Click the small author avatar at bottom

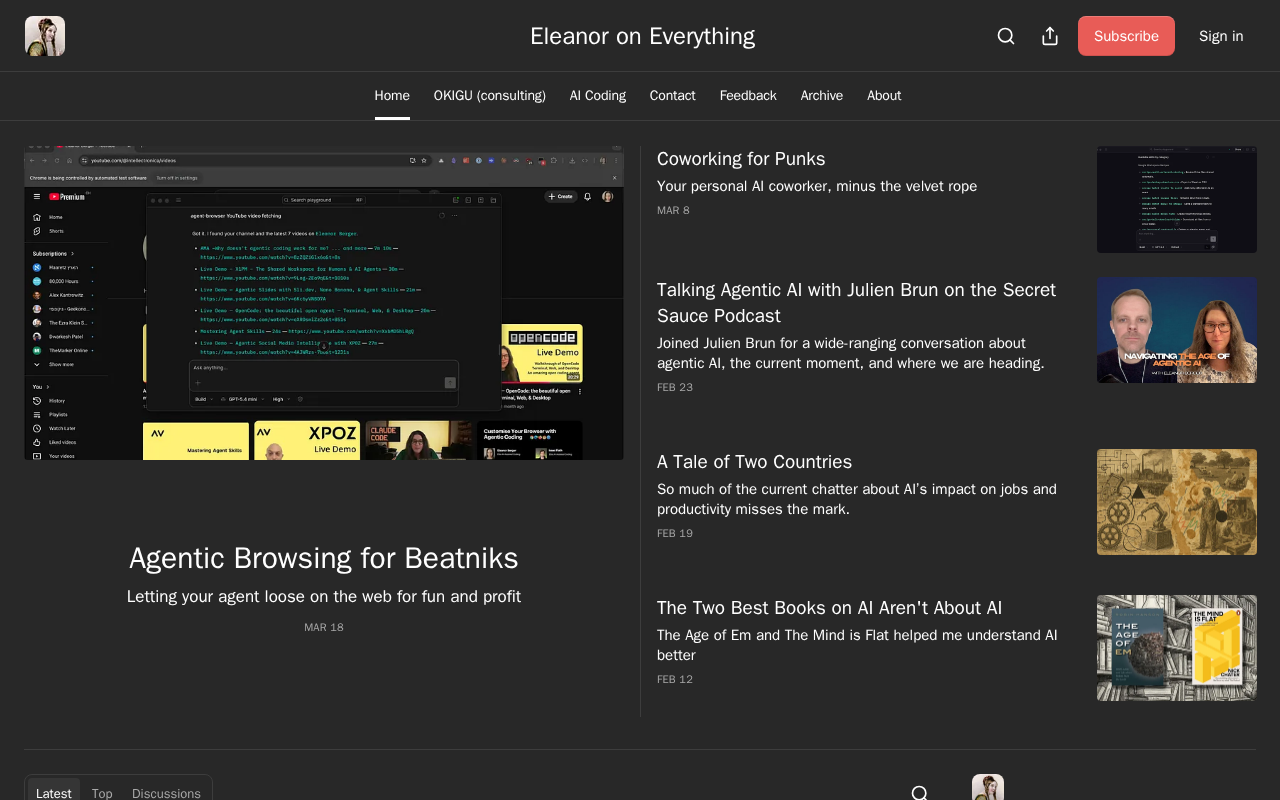pos(988,788)
